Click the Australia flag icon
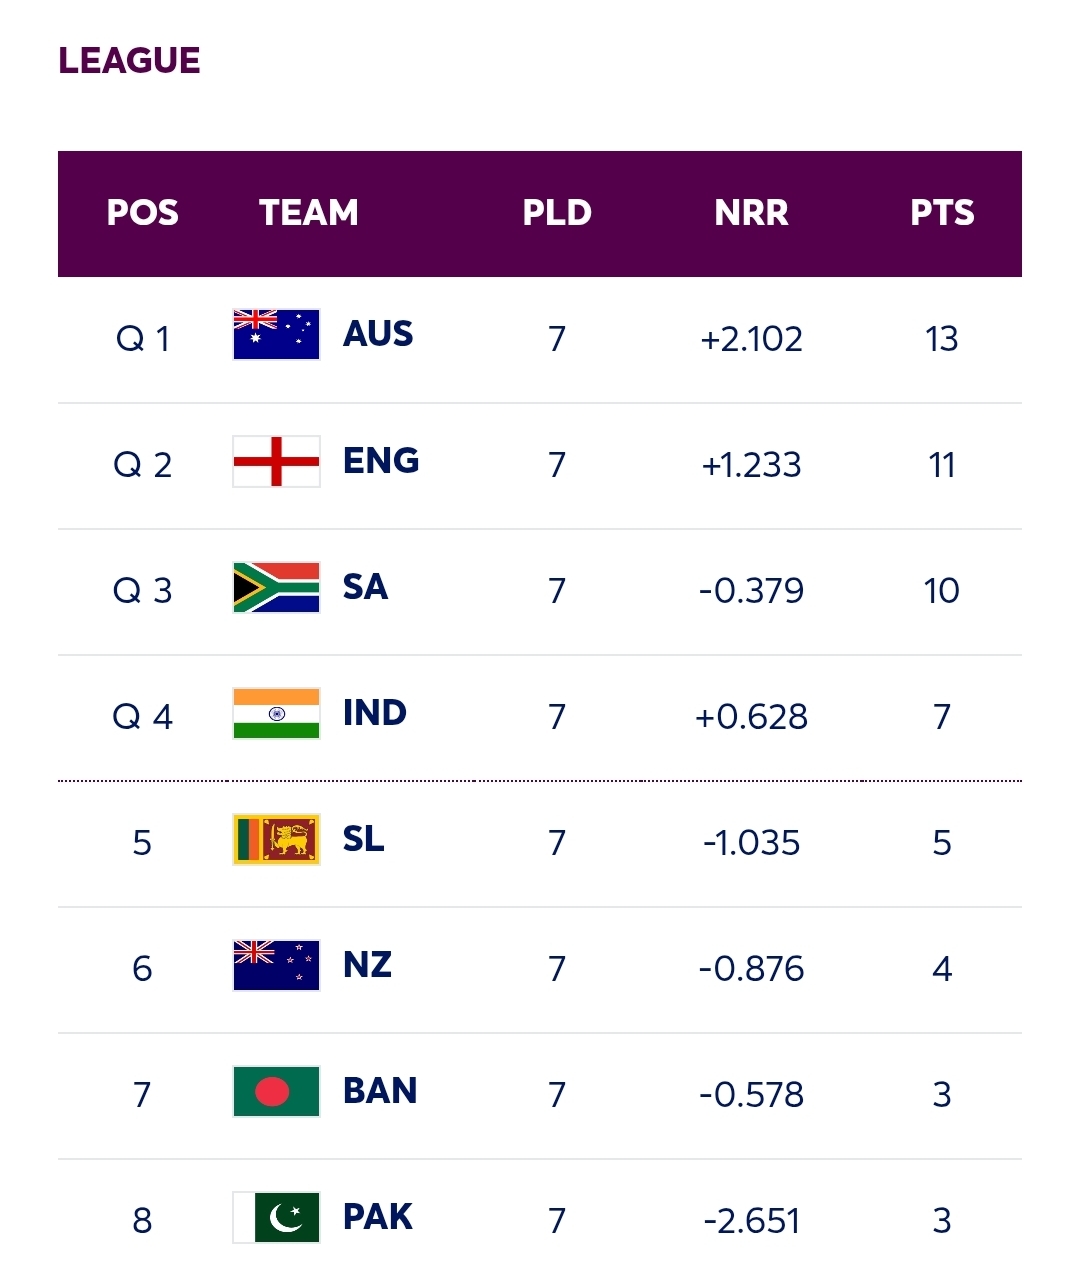 (276, 335)
